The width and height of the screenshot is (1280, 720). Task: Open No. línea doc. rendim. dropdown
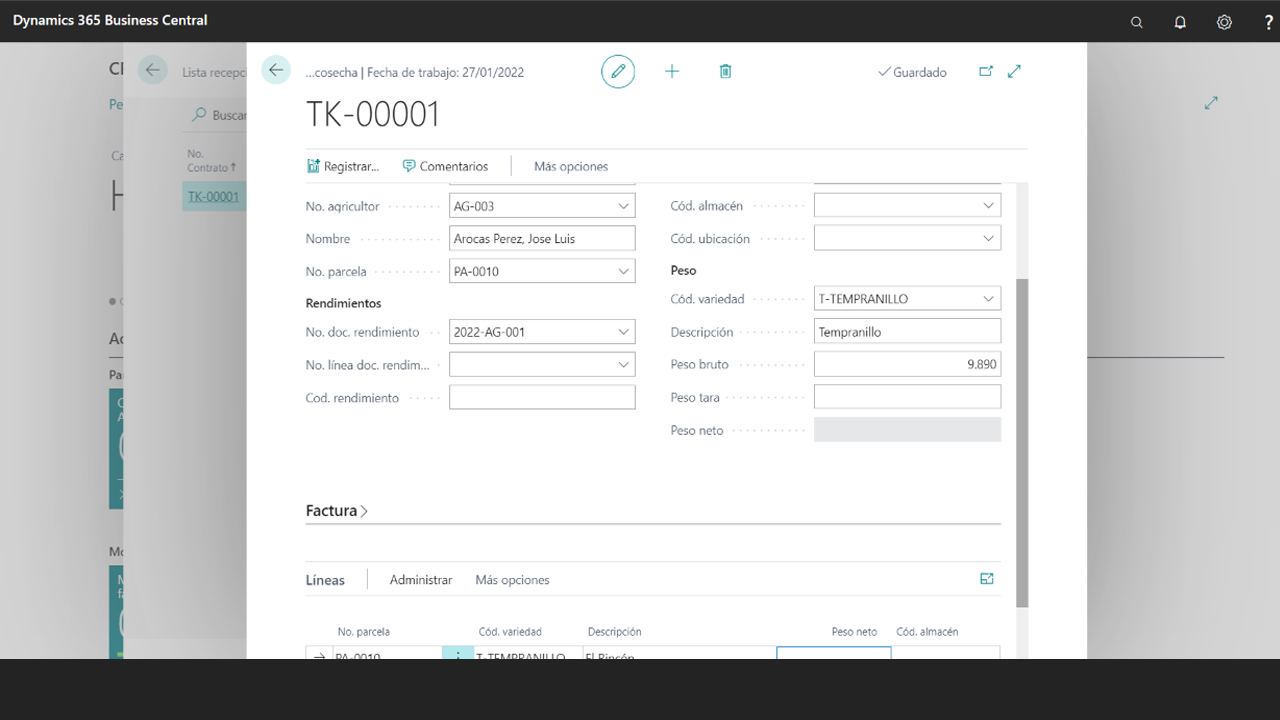pyautogui.click(x=624, y=365)
